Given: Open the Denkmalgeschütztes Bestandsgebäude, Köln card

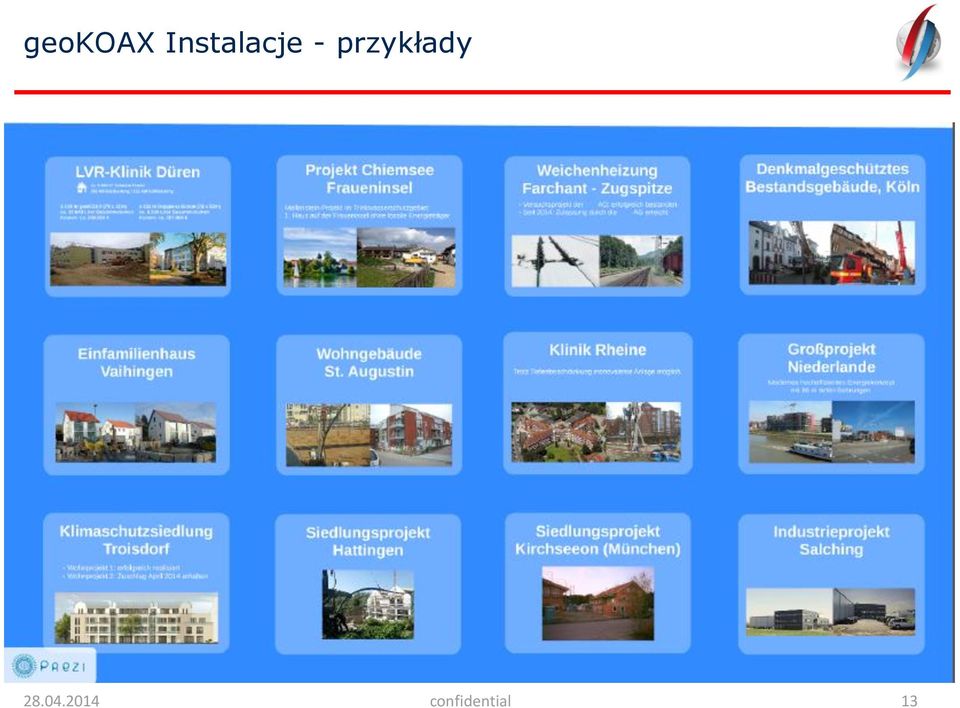Looking at the screenshot, I should [x=832, y=225].
